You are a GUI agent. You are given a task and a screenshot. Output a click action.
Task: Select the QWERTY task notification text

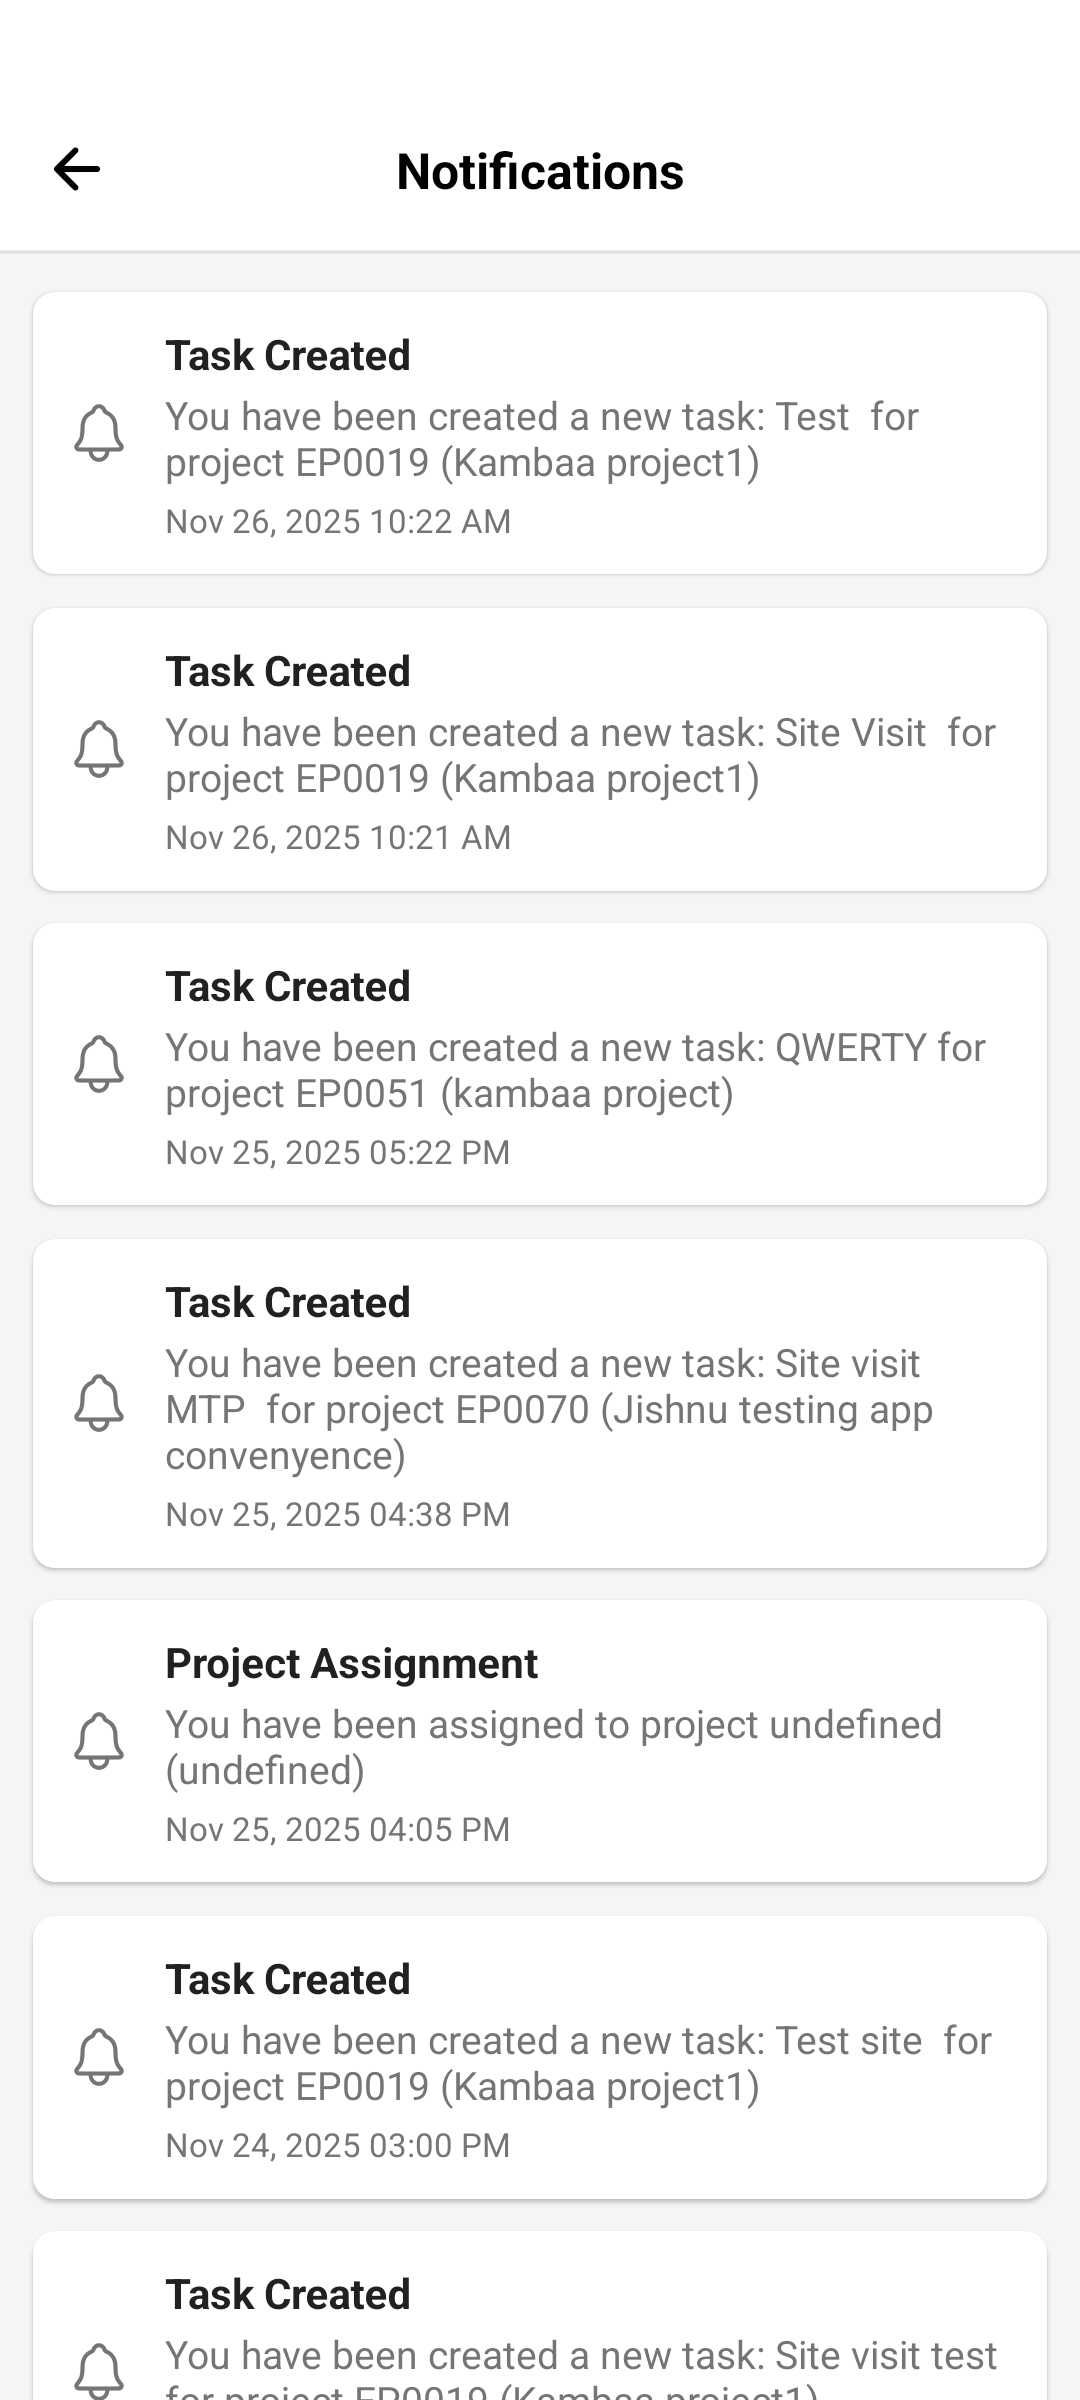(575, 1071)
